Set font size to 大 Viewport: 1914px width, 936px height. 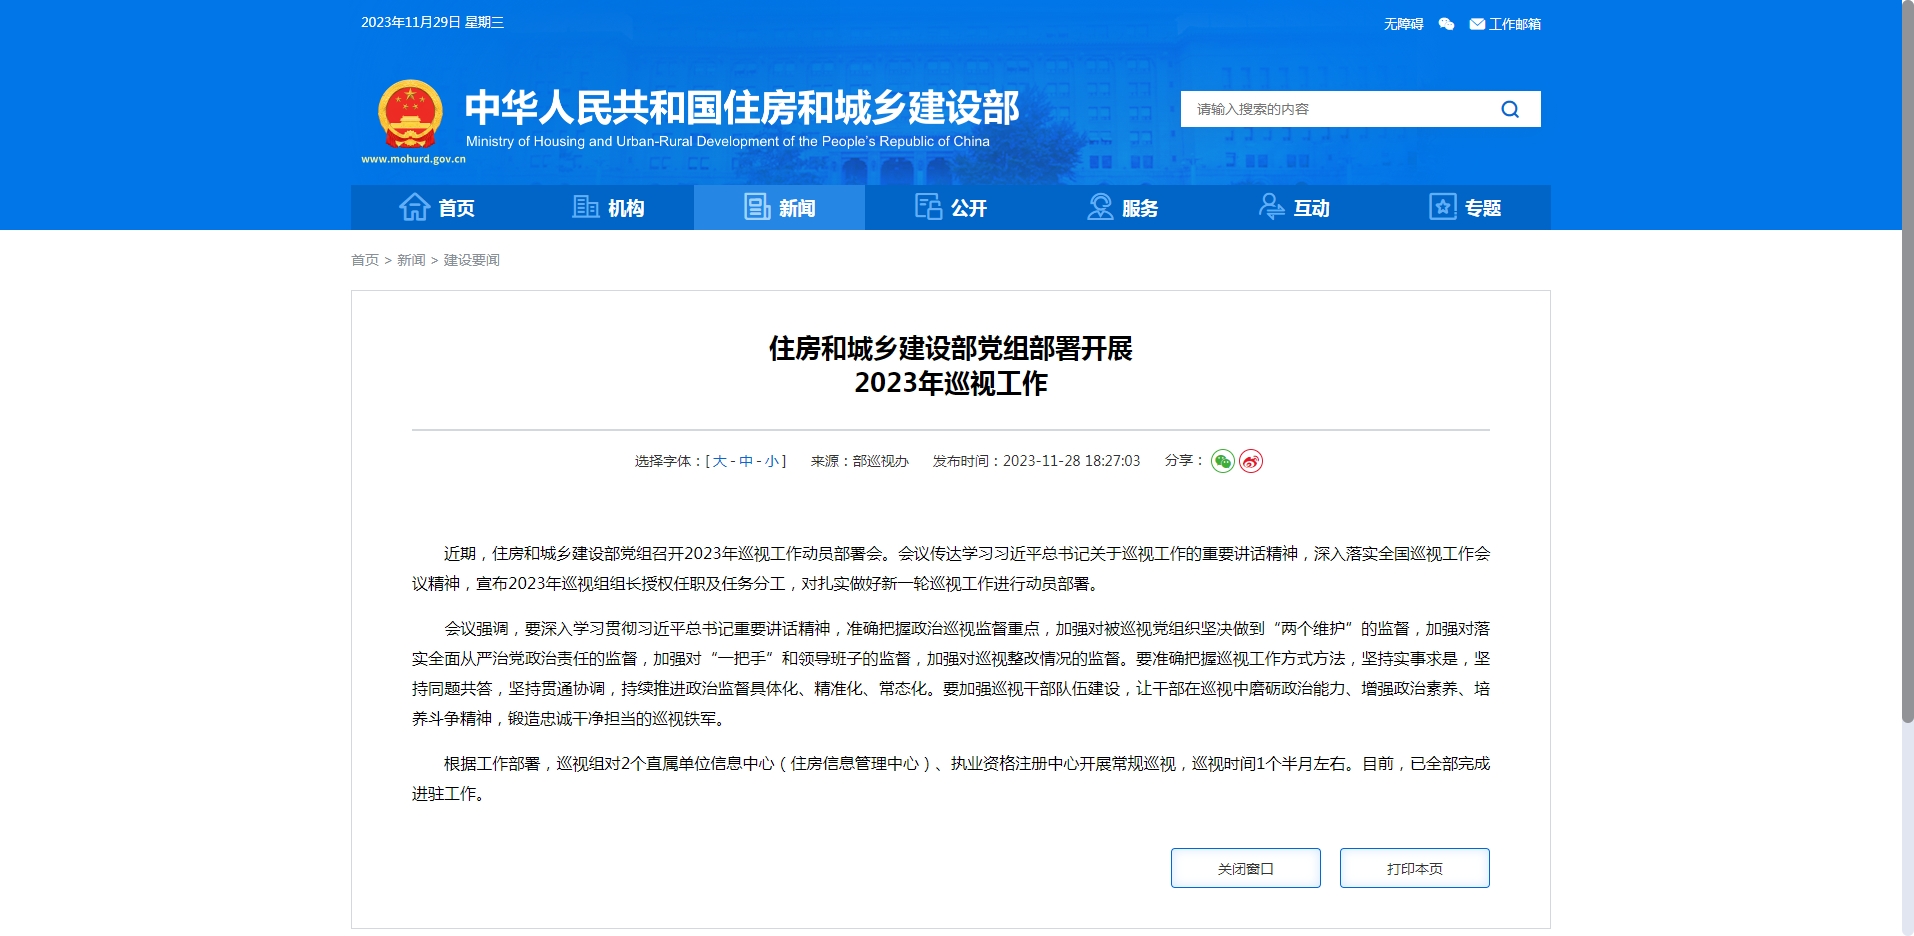719,461
